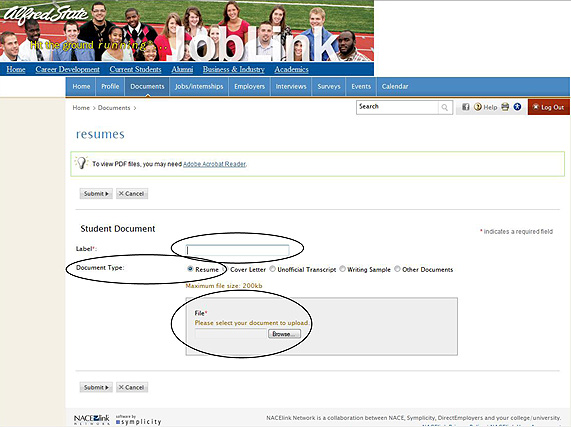Click the search magnifier icon
Screen dimensions: 571x427
pyautogui.click(x=445, y=107)
